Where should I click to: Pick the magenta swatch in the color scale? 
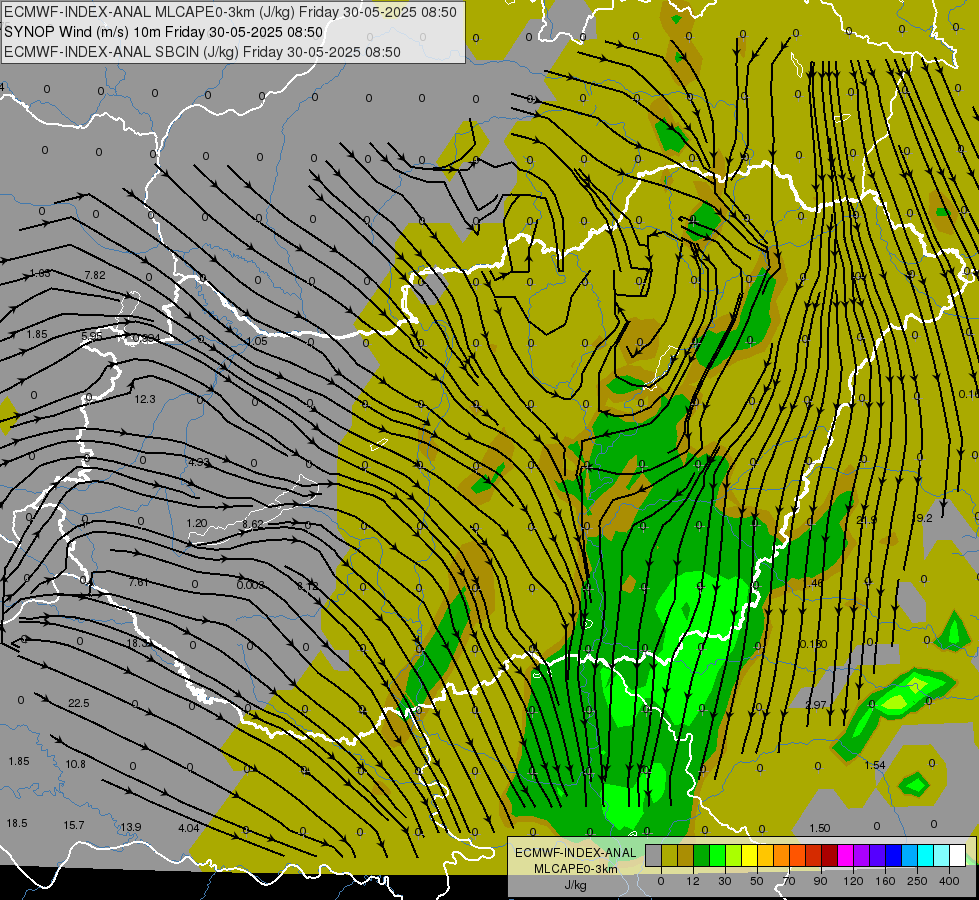click(x=845, y=855)
